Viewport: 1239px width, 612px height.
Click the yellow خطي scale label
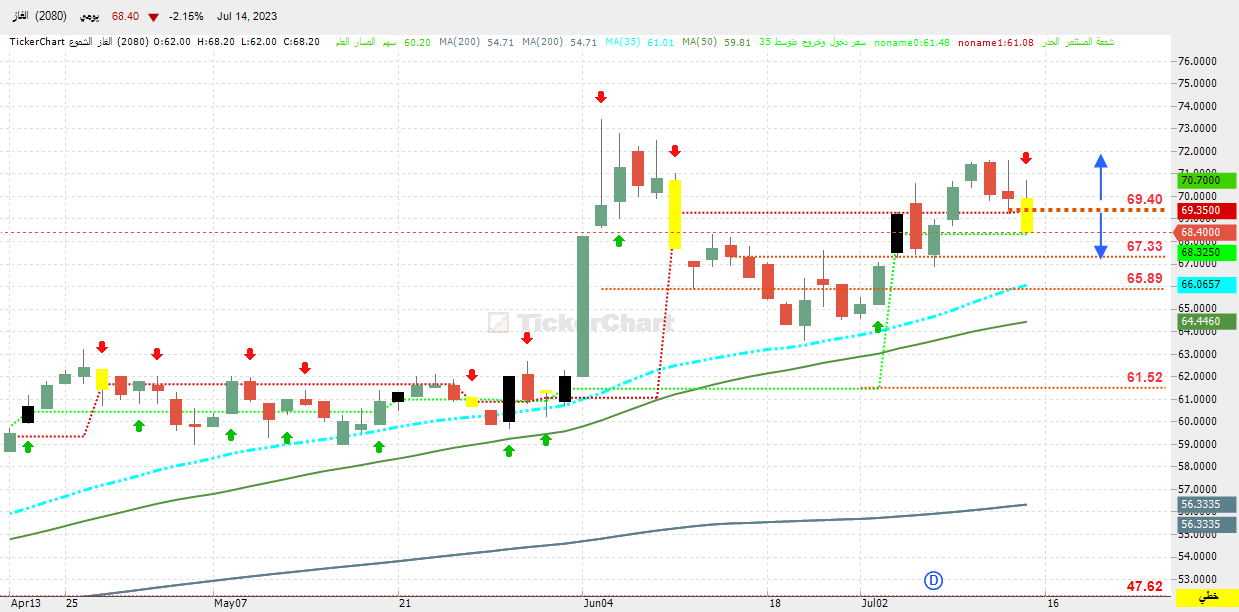[1210, 597]
